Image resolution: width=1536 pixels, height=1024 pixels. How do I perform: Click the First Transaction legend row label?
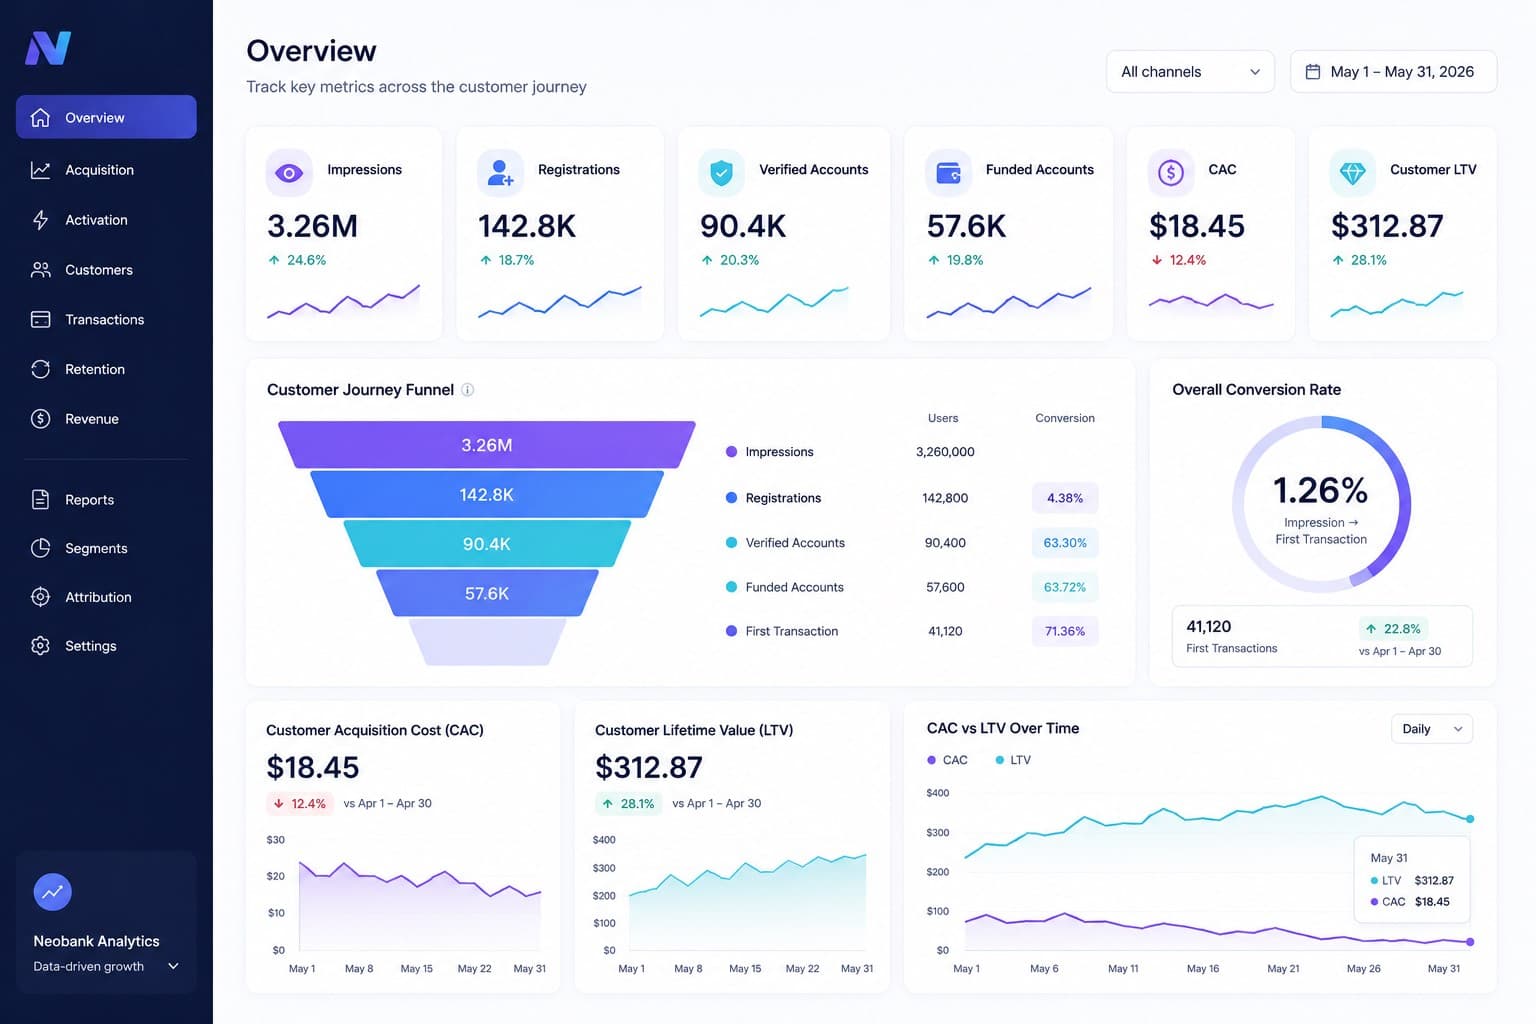click(792, 631)
